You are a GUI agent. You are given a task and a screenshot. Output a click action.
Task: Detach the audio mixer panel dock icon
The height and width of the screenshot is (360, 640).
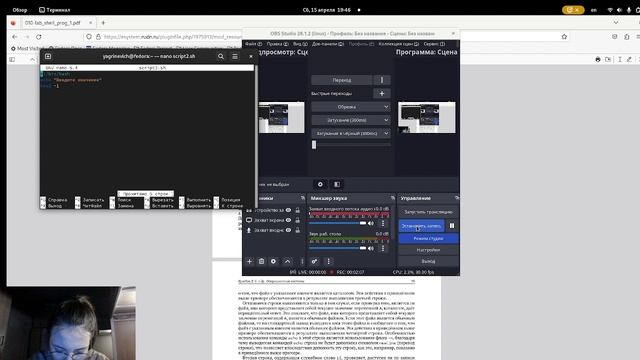coord(392,198)
